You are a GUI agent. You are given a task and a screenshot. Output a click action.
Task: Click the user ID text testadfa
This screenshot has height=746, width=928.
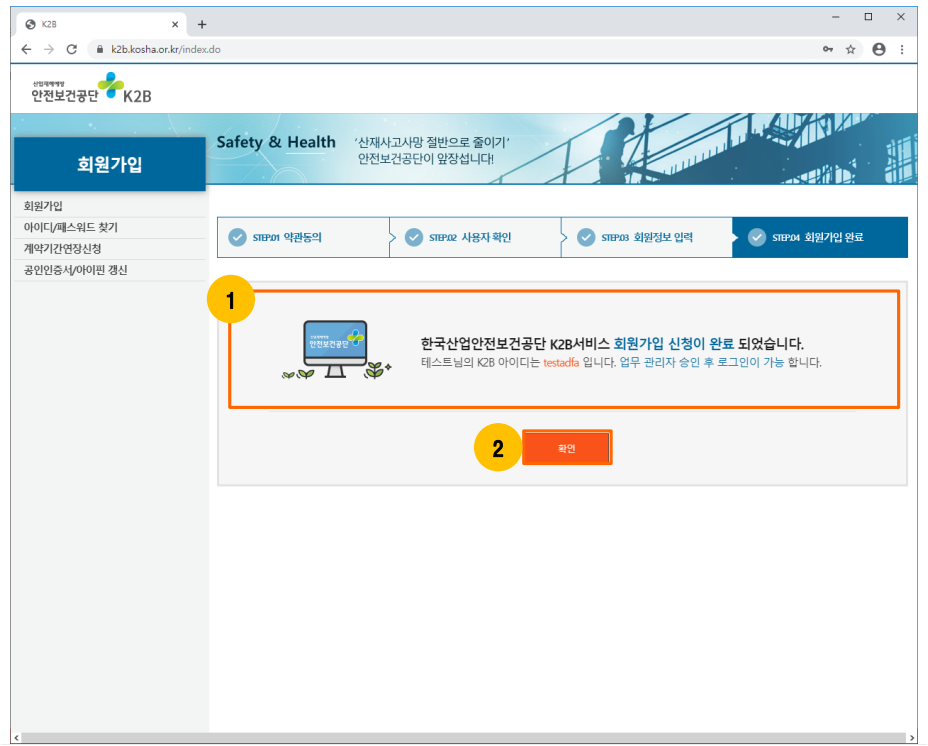coord(561,362)
